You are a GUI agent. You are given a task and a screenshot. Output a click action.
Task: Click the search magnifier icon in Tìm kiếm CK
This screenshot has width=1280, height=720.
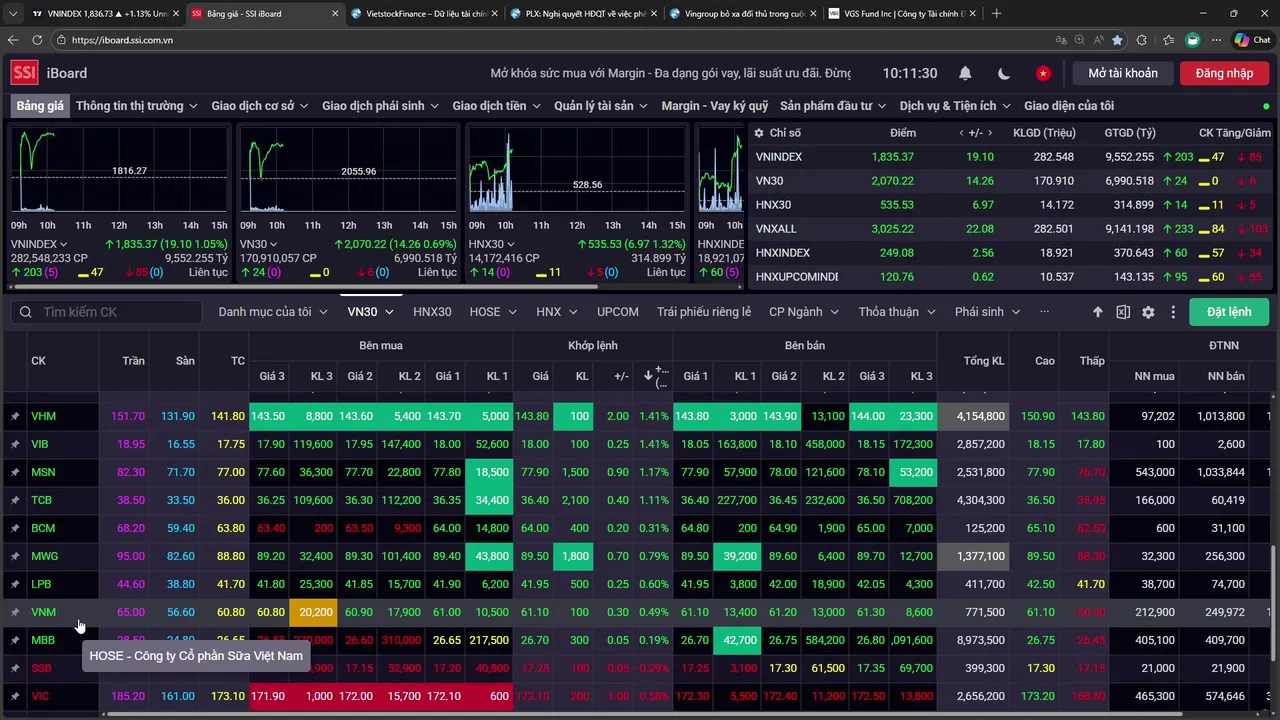[26, 312]
